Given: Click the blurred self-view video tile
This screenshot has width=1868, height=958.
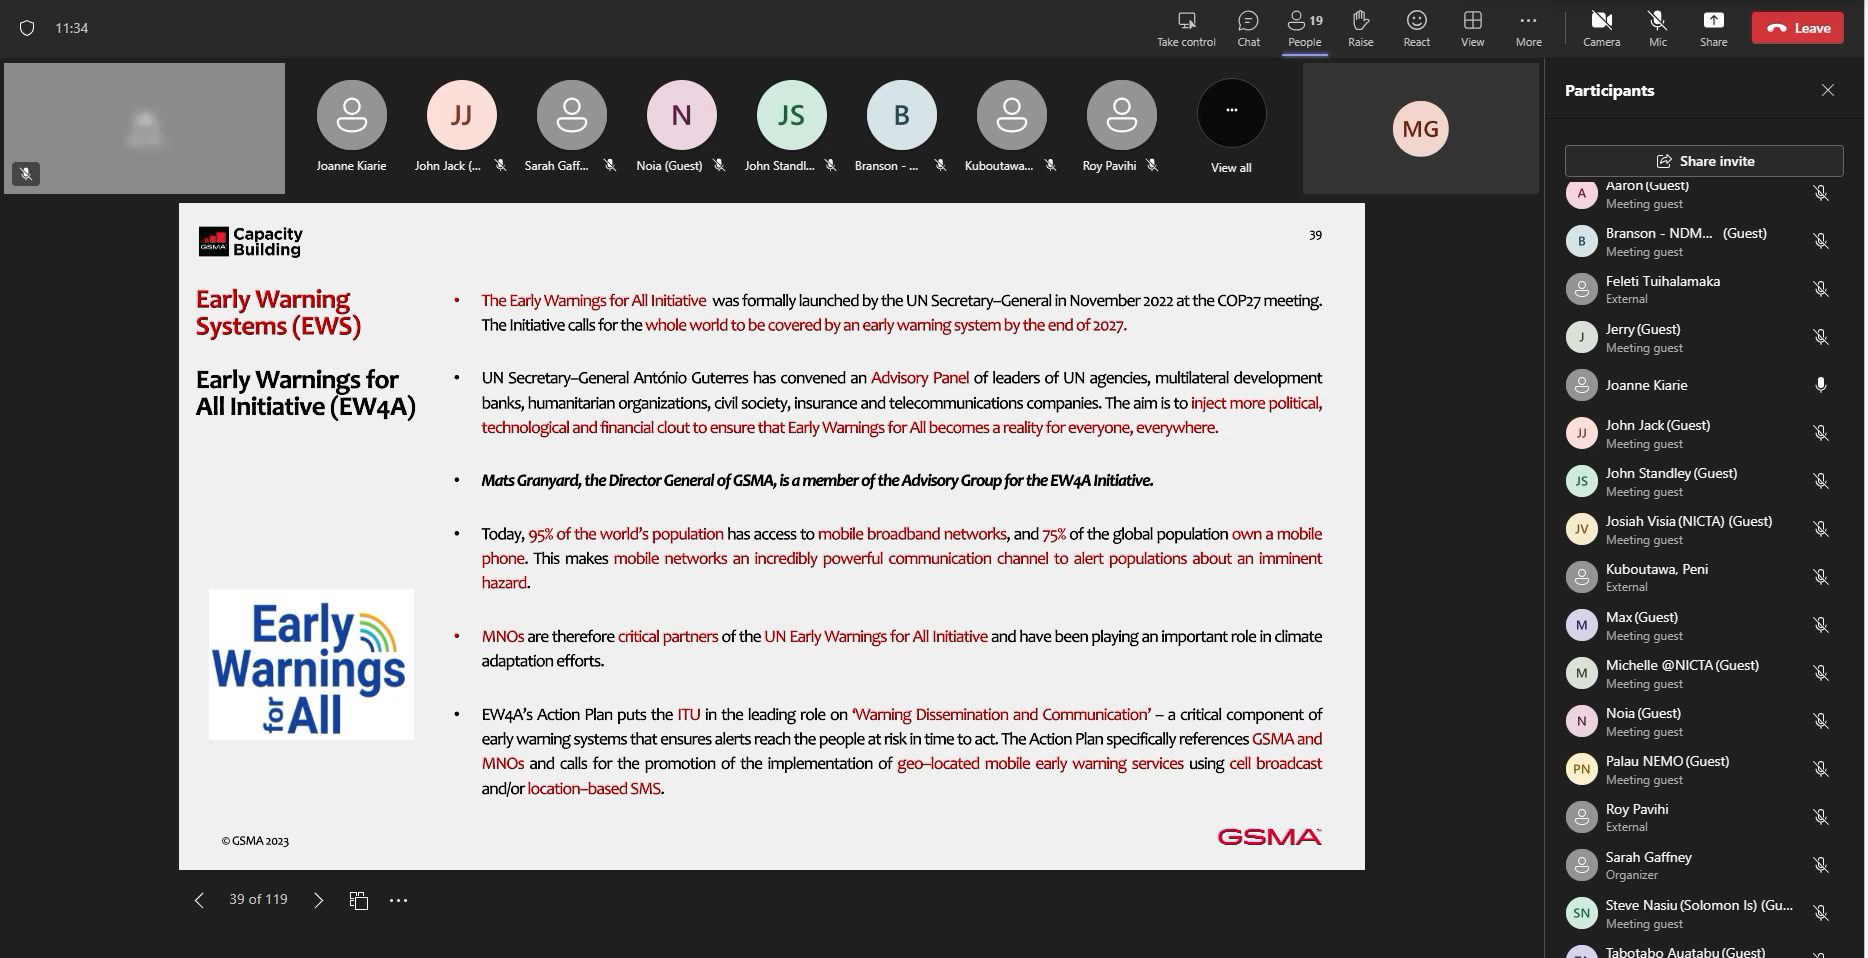Looking at the screenshot, I should (144, 128).
